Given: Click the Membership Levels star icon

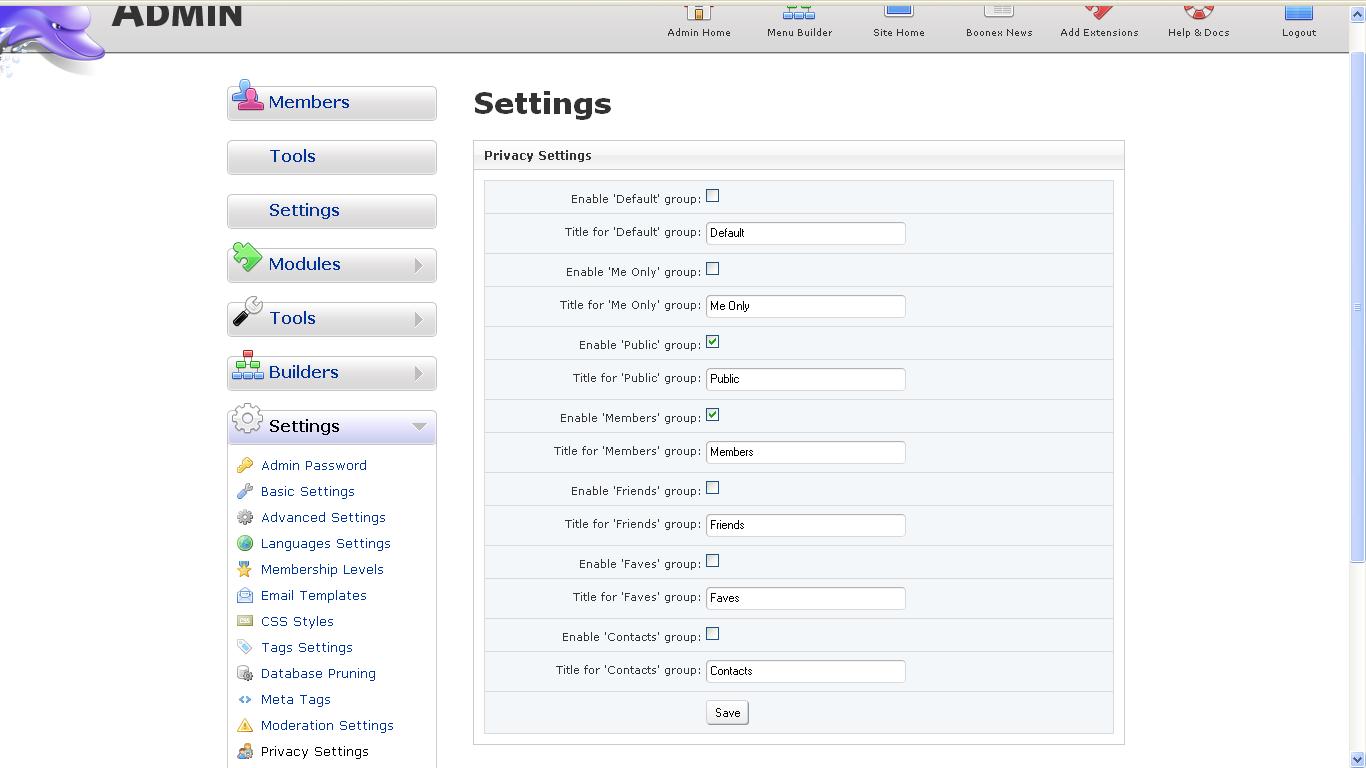Looking at the screenshot, I should coord(245,570).
